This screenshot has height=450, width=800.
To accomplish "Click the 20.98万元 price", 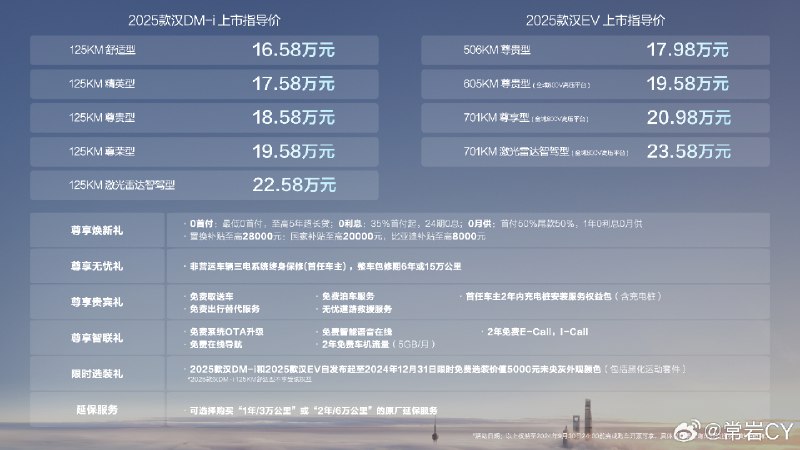I will point(689,117).
